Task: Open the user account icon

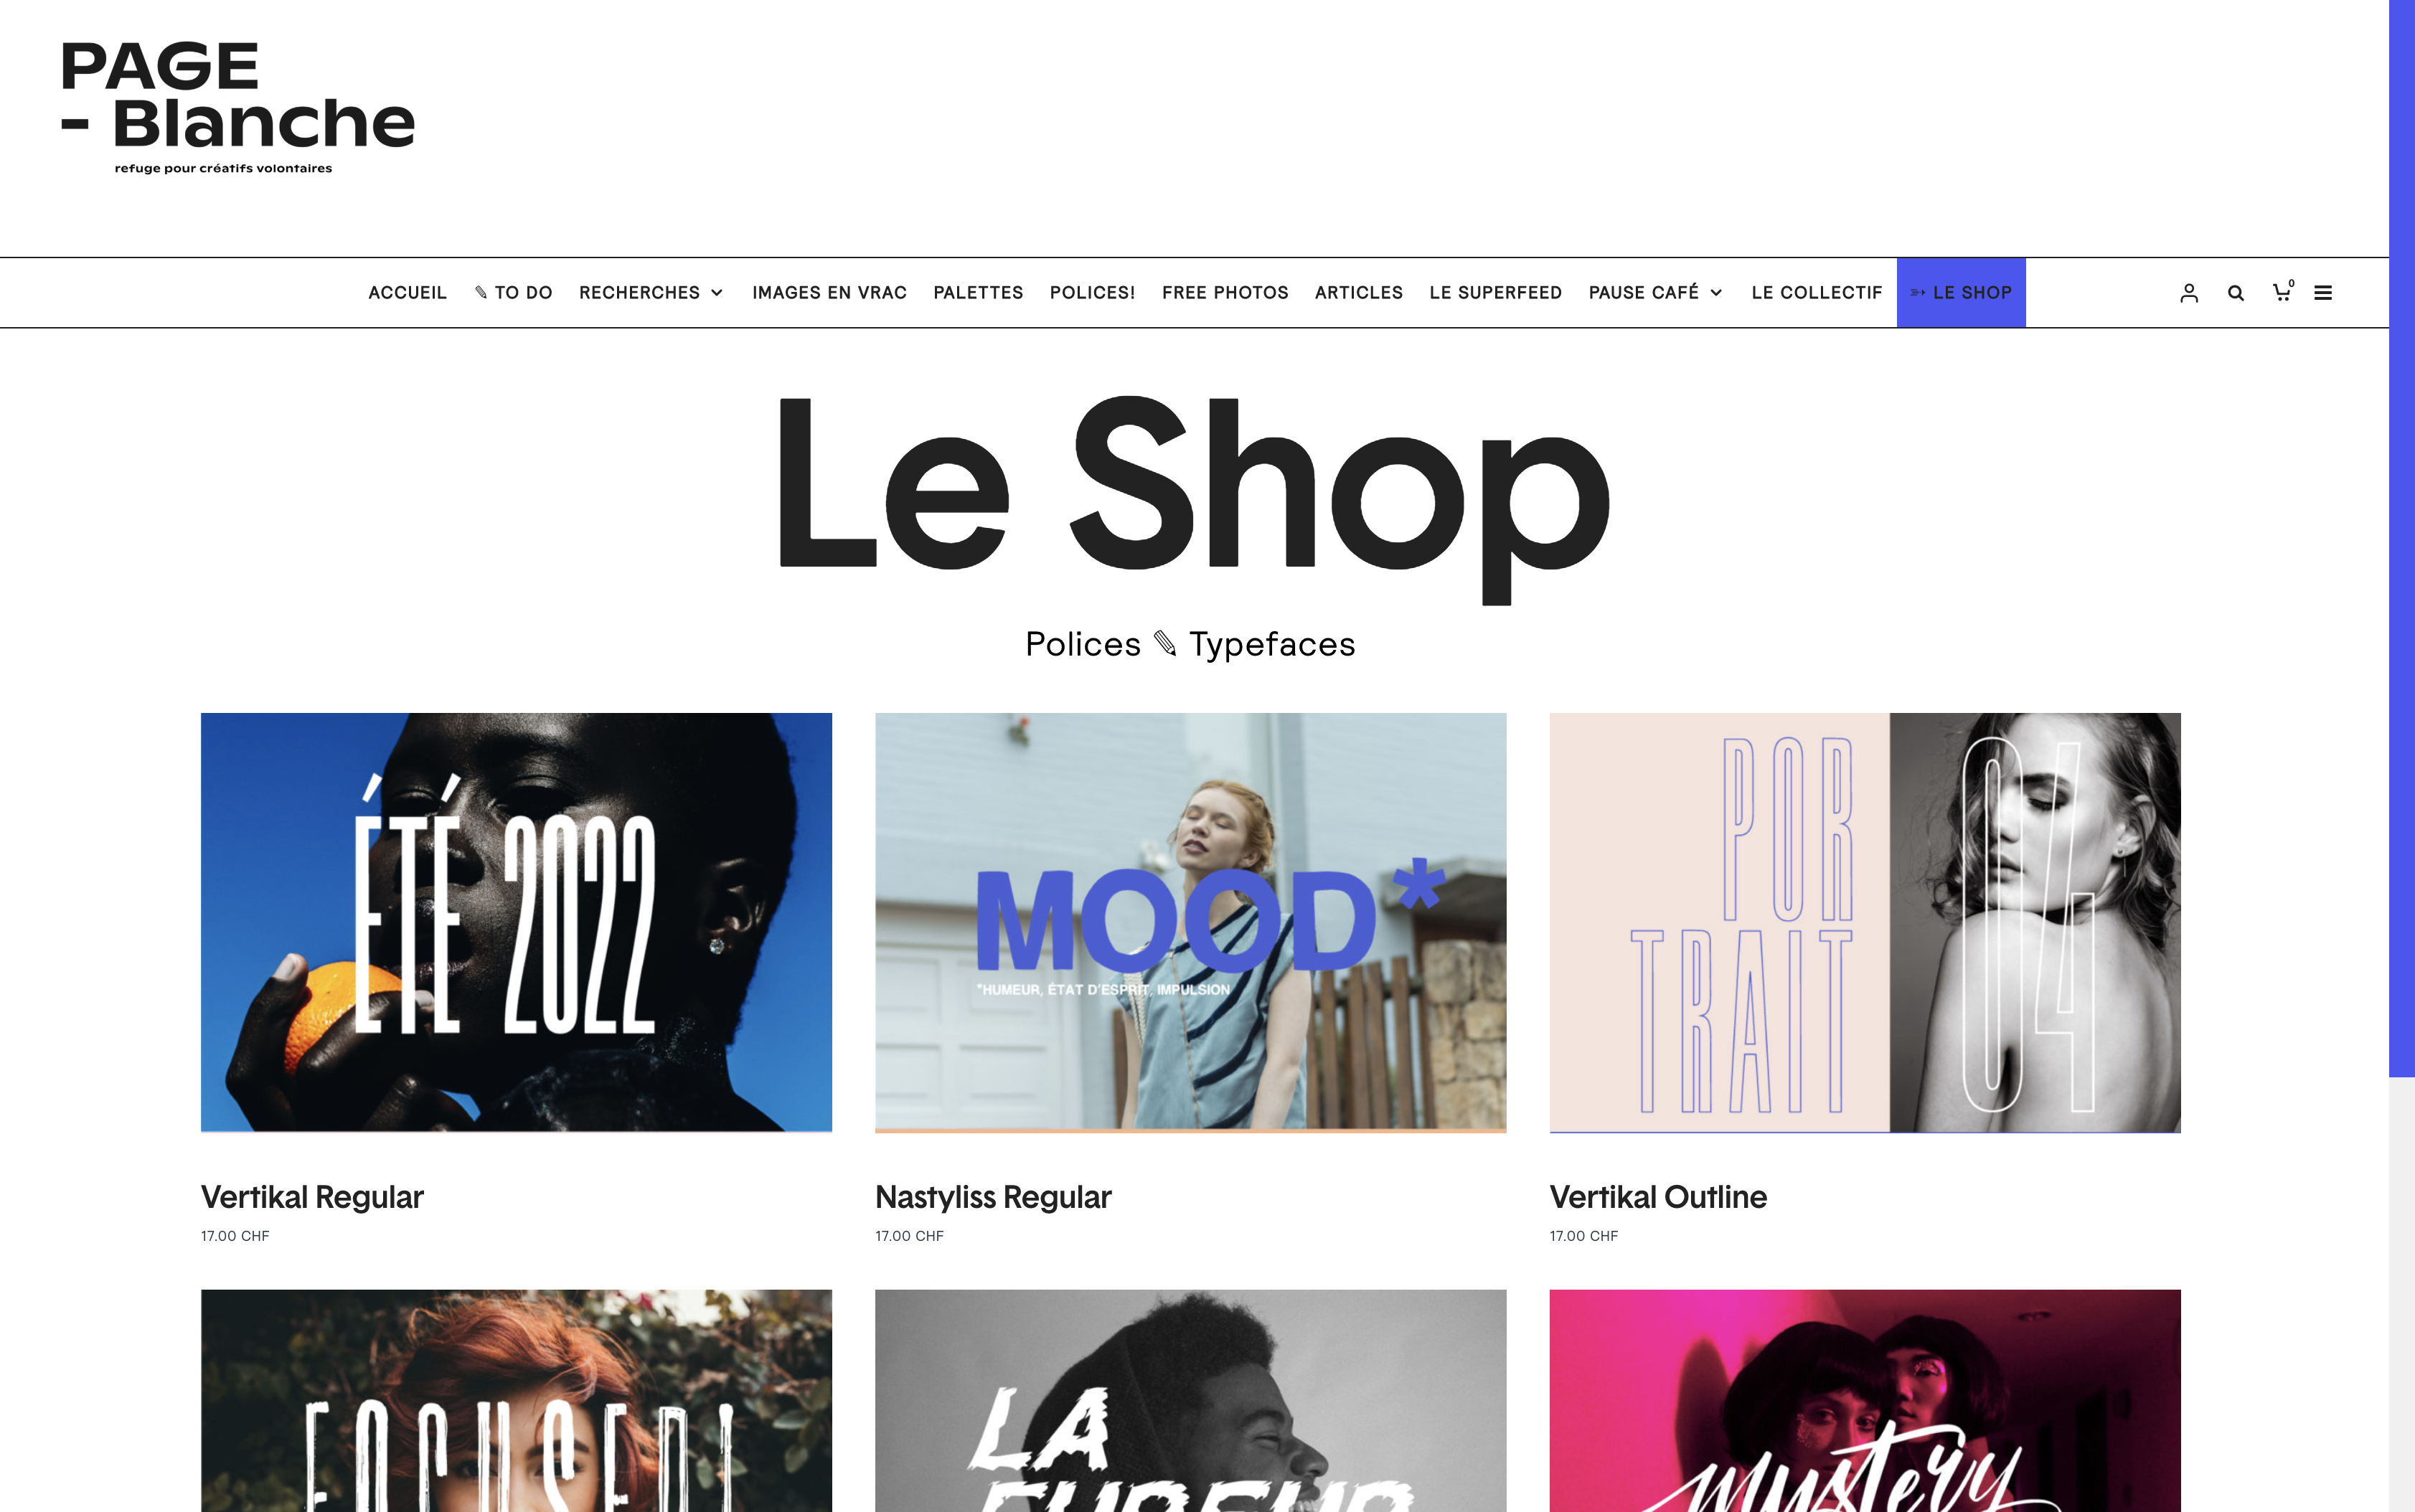Action: [x=2189, y=293]
